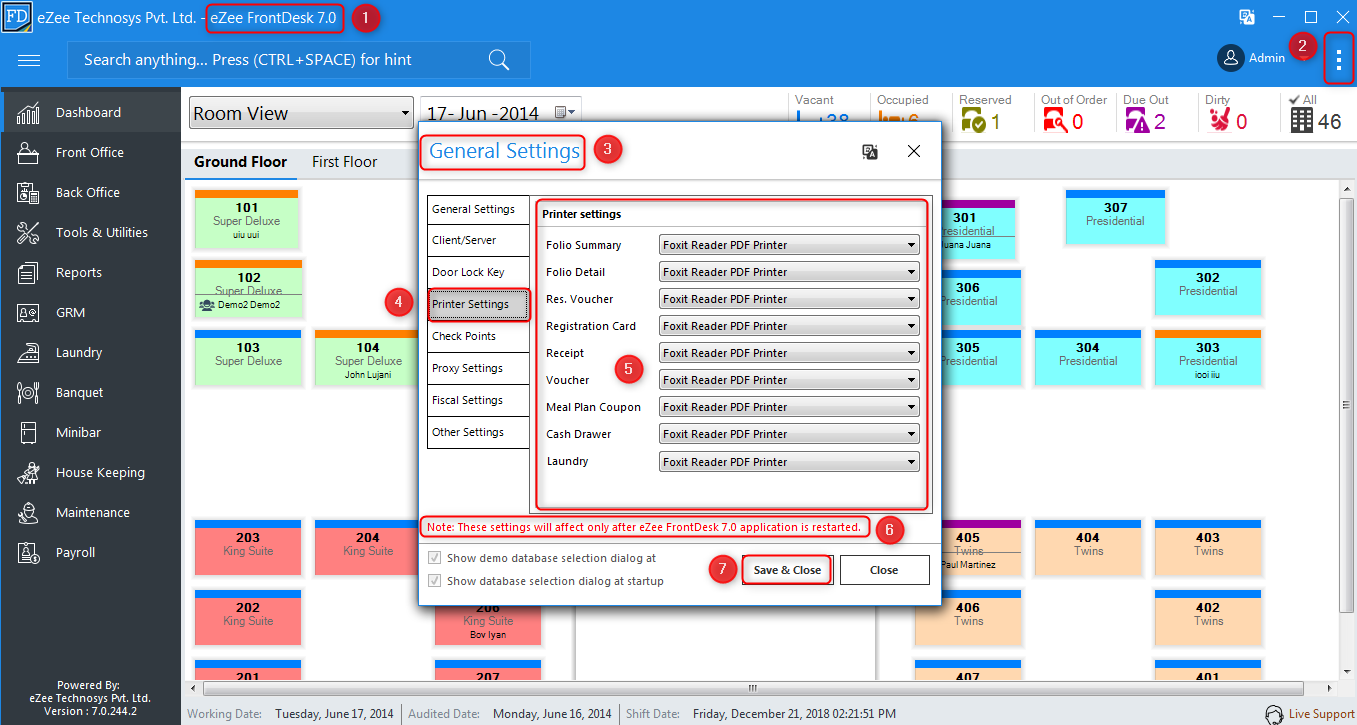Open GRM module

(x=91, y=312)
